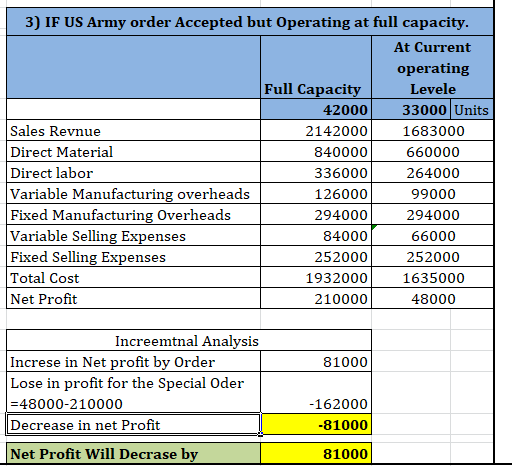Viewport: 512px width, 466px height.
Task: Select the cell containing 33000
Action: click(411, 109)
